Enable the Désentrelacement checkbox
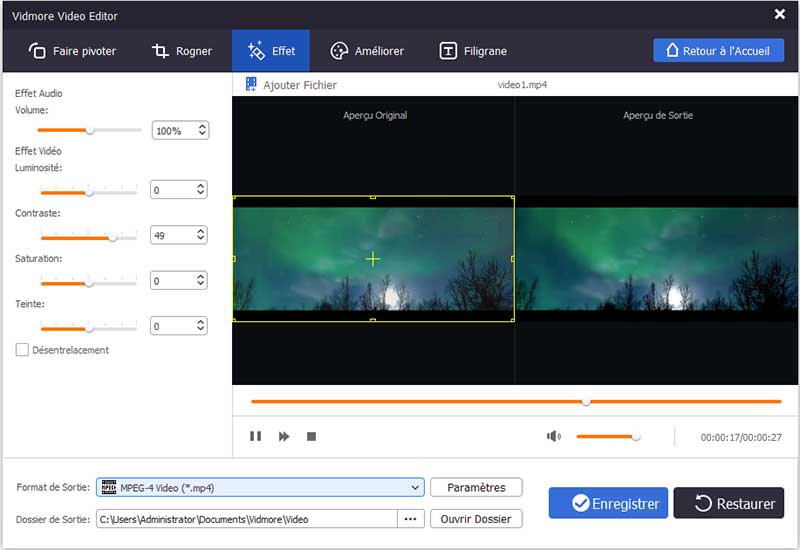Screen dimensions: 800x550 [x=22, y=350]
